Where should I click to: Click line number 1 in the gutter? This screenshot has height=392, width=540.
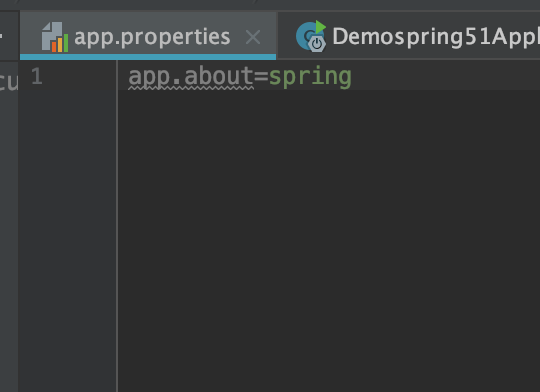pyautogui.click(x=37, y=76)
